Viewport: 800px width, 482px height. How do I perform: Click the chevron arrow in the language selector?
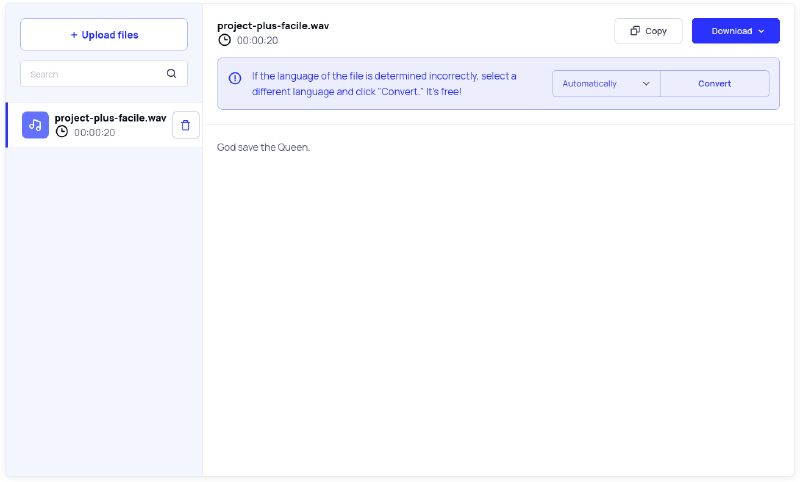(646, 84)
